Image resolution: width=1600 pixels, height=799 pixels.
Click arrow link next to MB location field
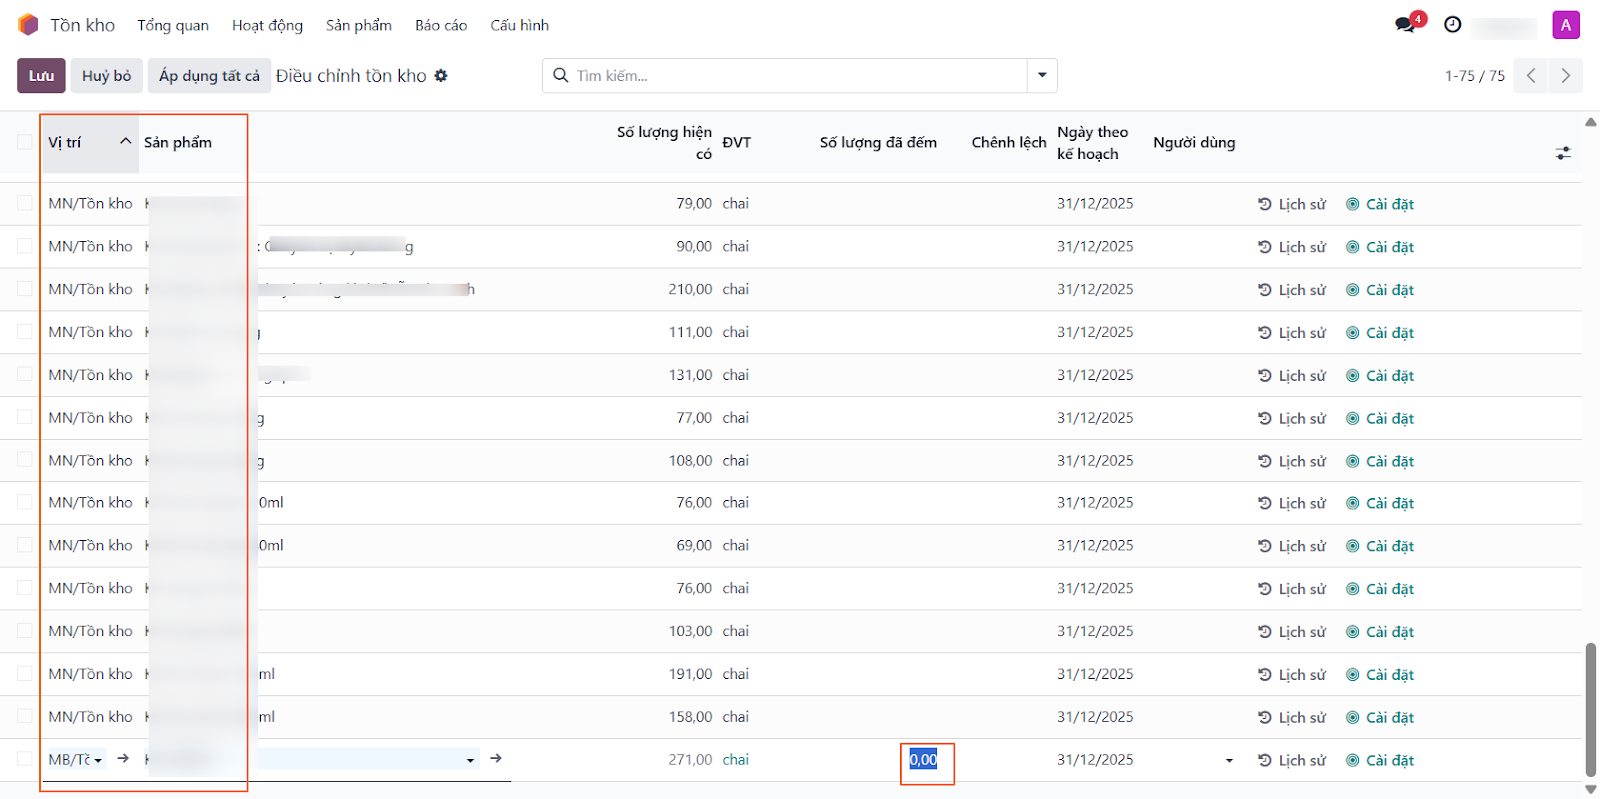click(x=123, y=759)
